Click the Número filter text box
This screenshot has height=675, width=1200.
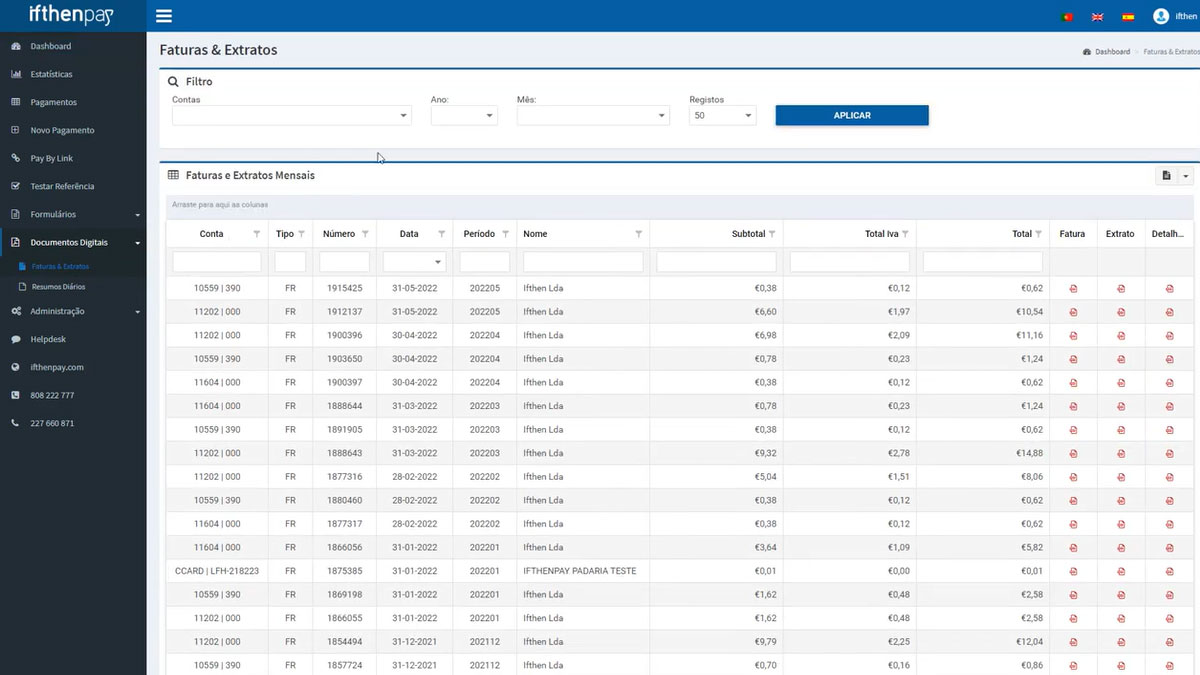(344, 262)
